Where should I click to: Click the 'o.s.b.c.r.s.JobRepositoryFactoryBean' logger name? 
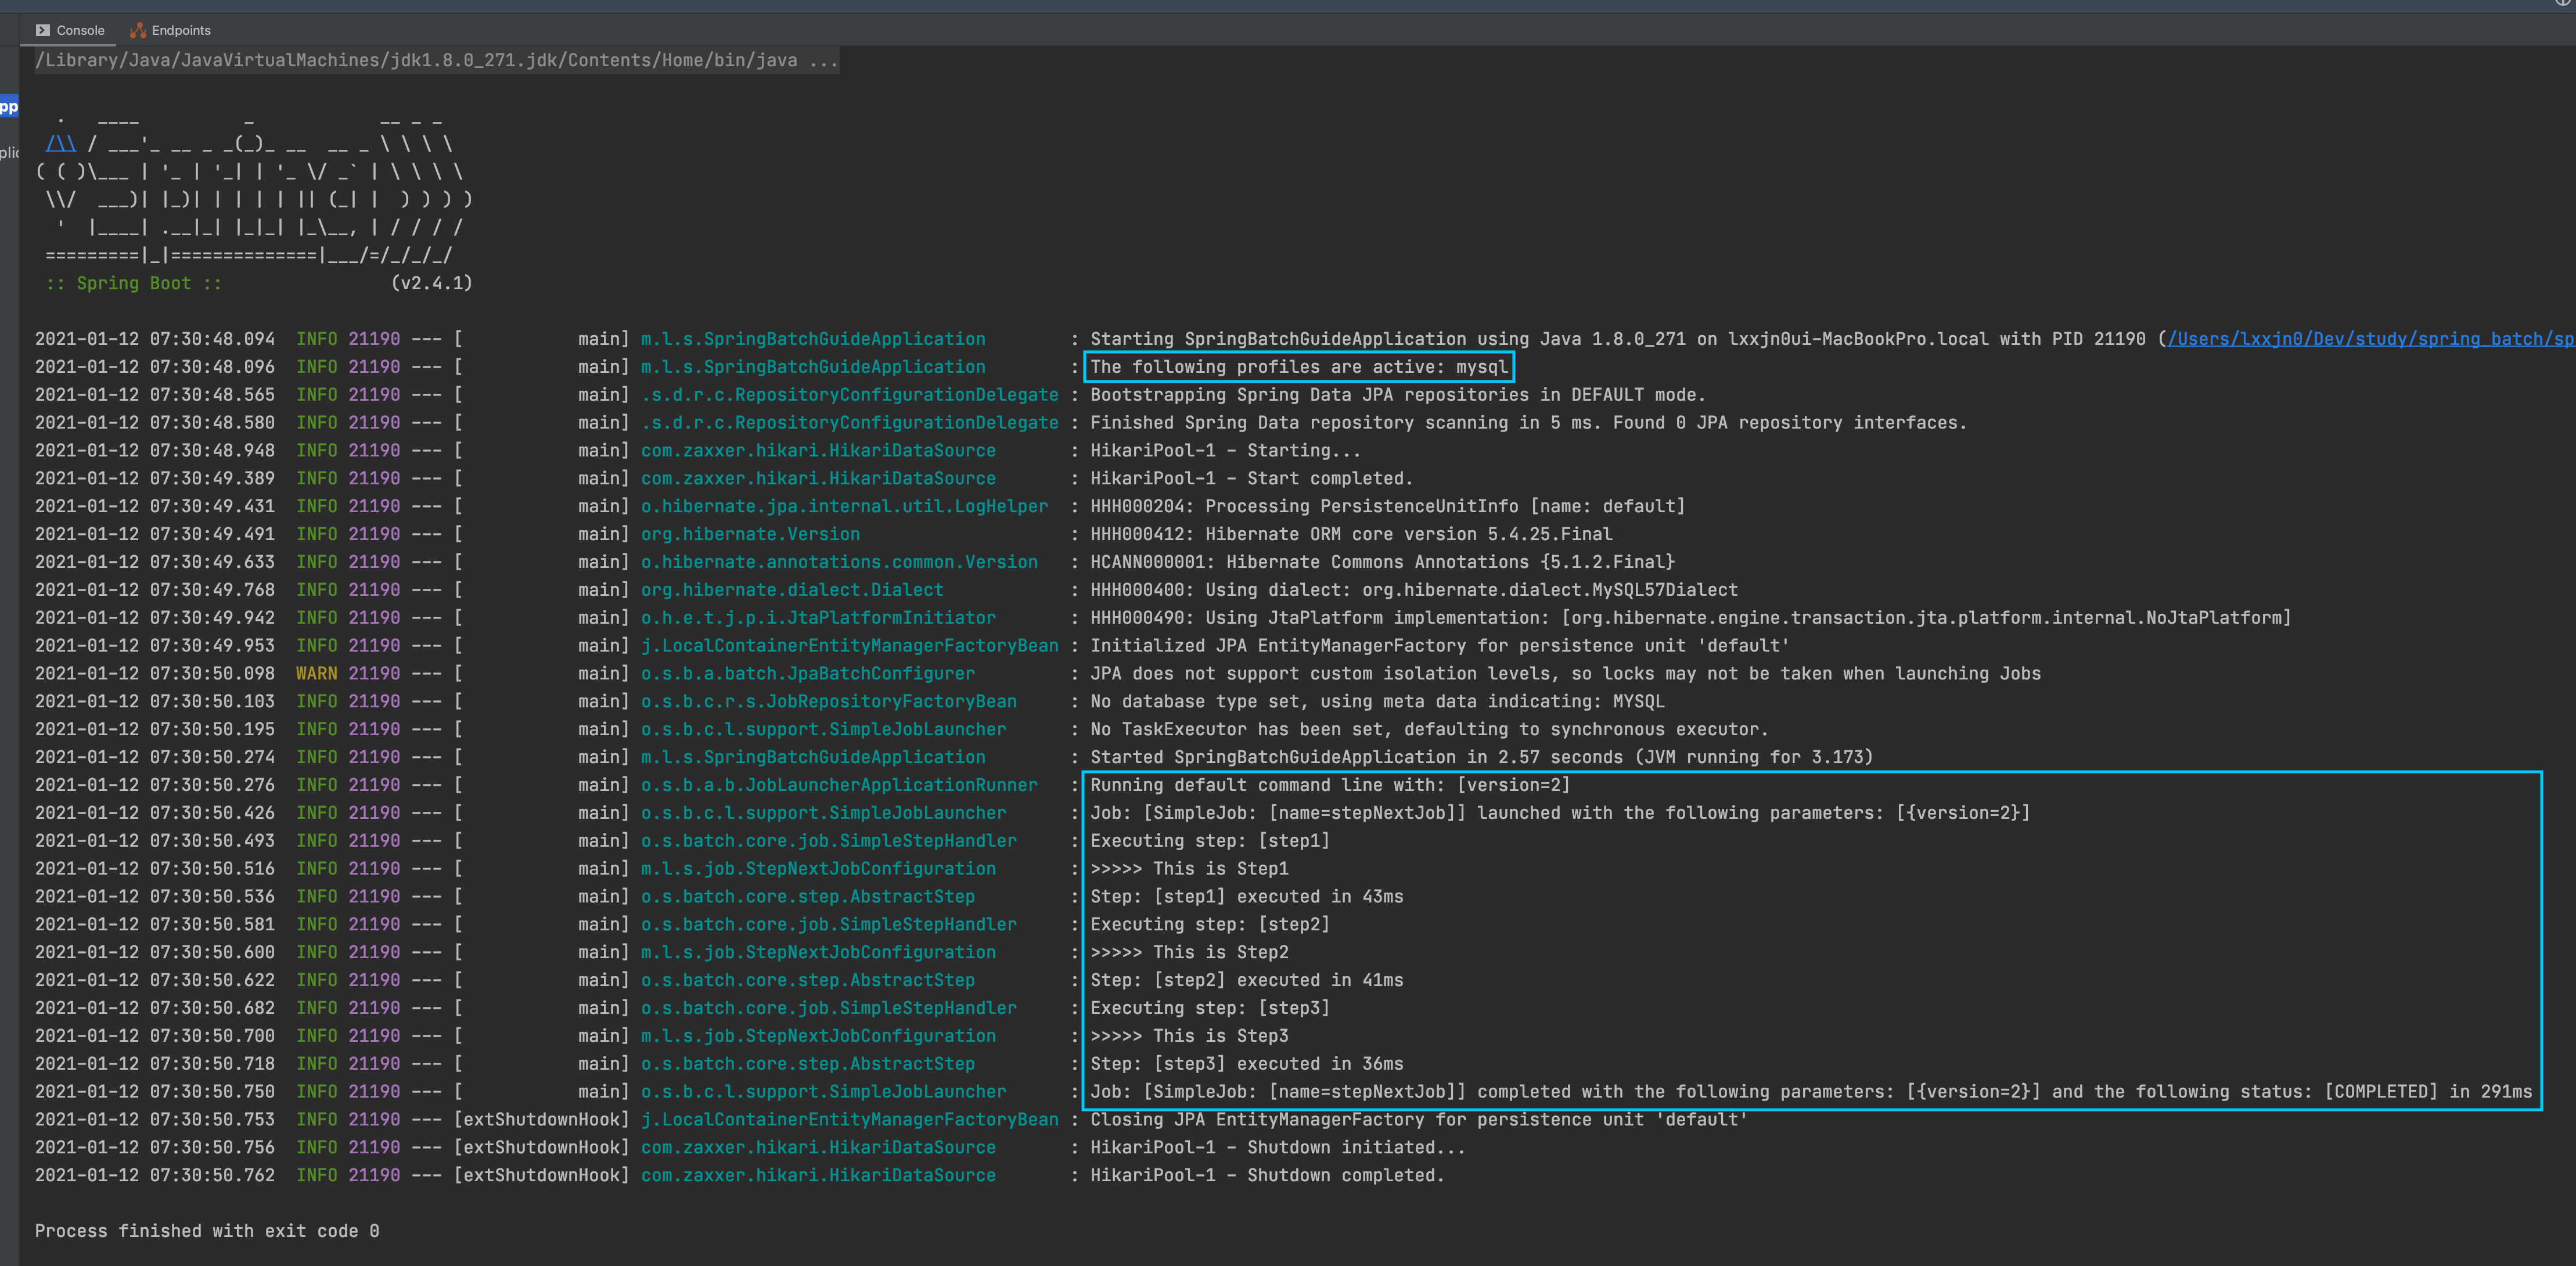tap(829, 702)
